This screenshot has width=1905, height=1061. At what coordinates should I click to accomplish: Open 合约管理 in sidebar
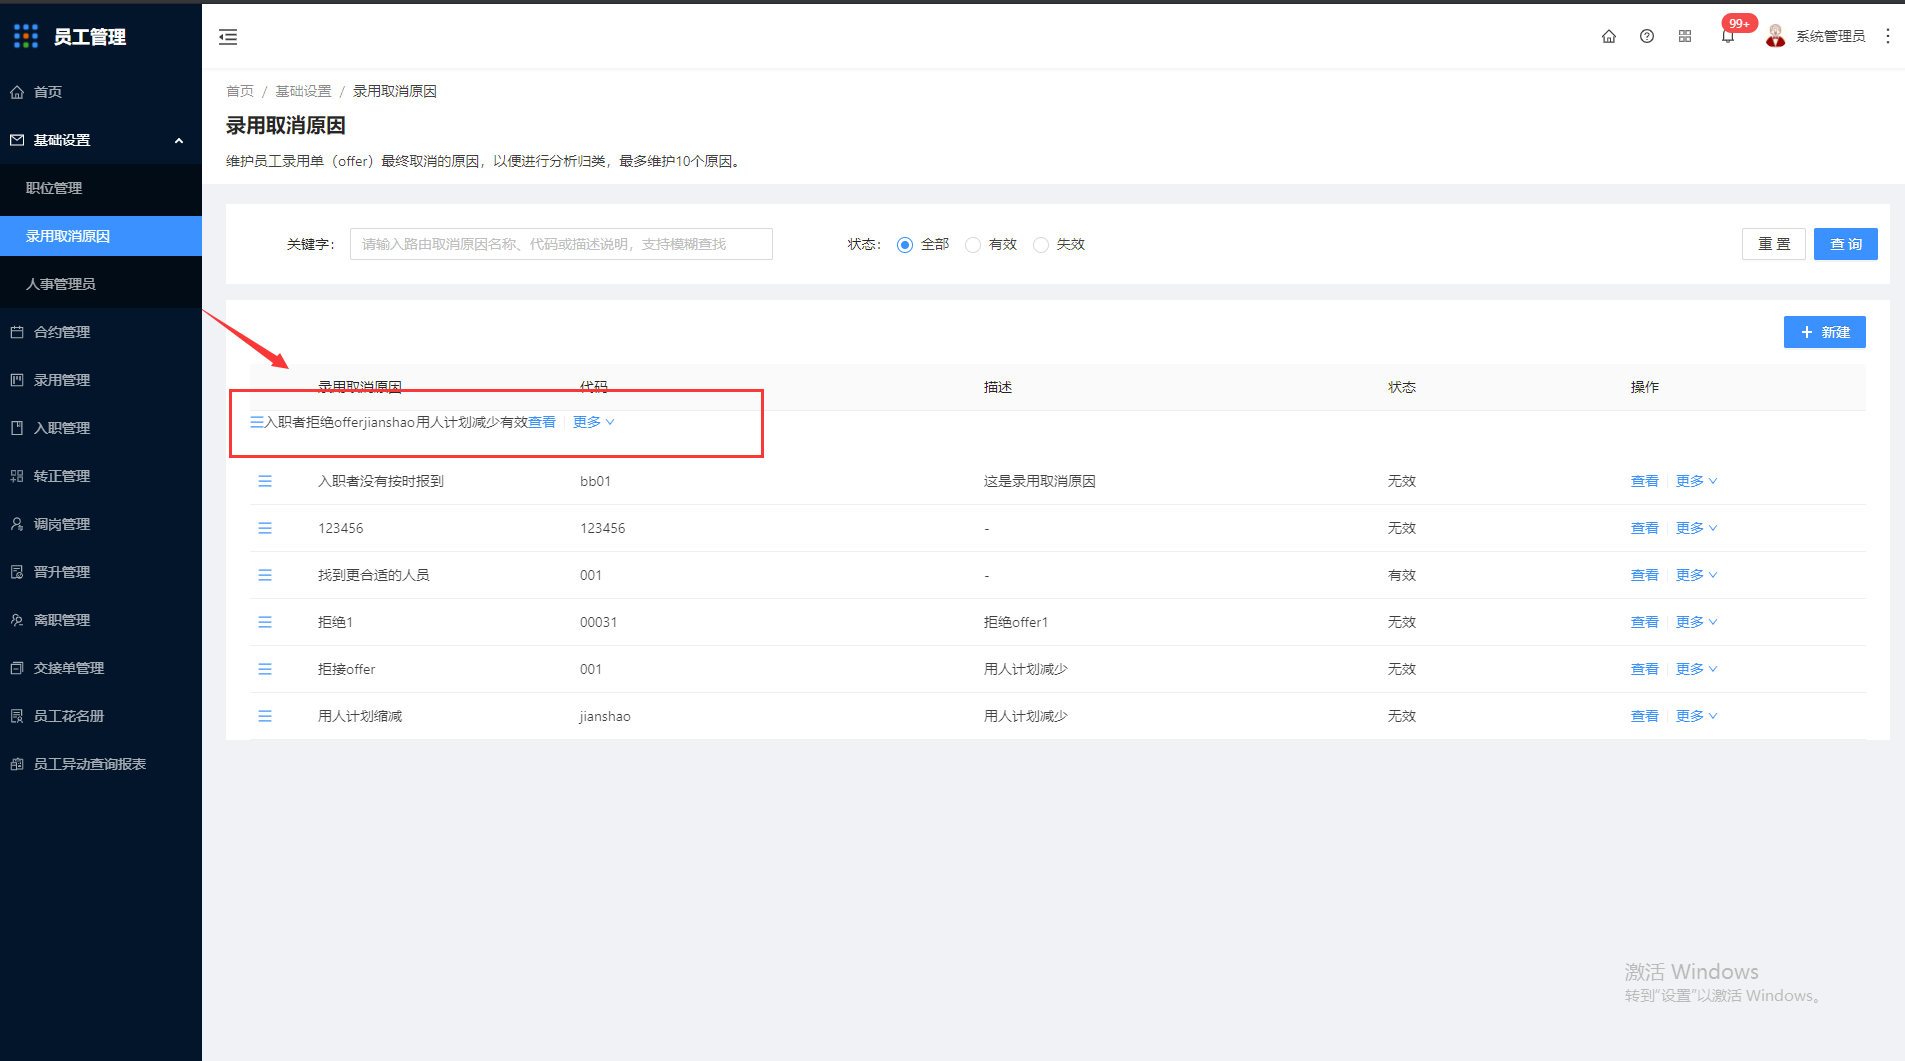tap(101, 332)
